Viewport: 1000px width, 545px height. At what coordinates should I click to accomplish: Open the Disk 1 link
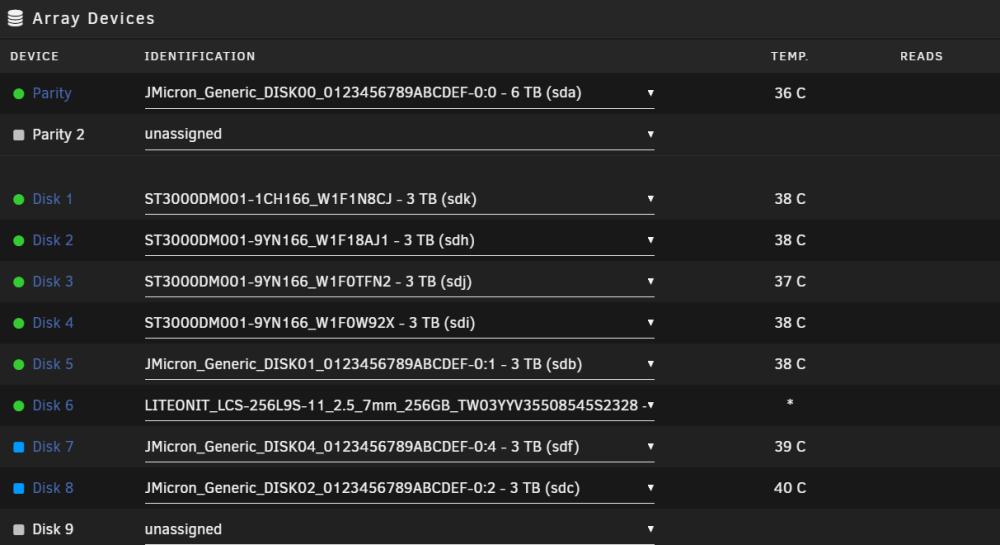pos(52,199)
